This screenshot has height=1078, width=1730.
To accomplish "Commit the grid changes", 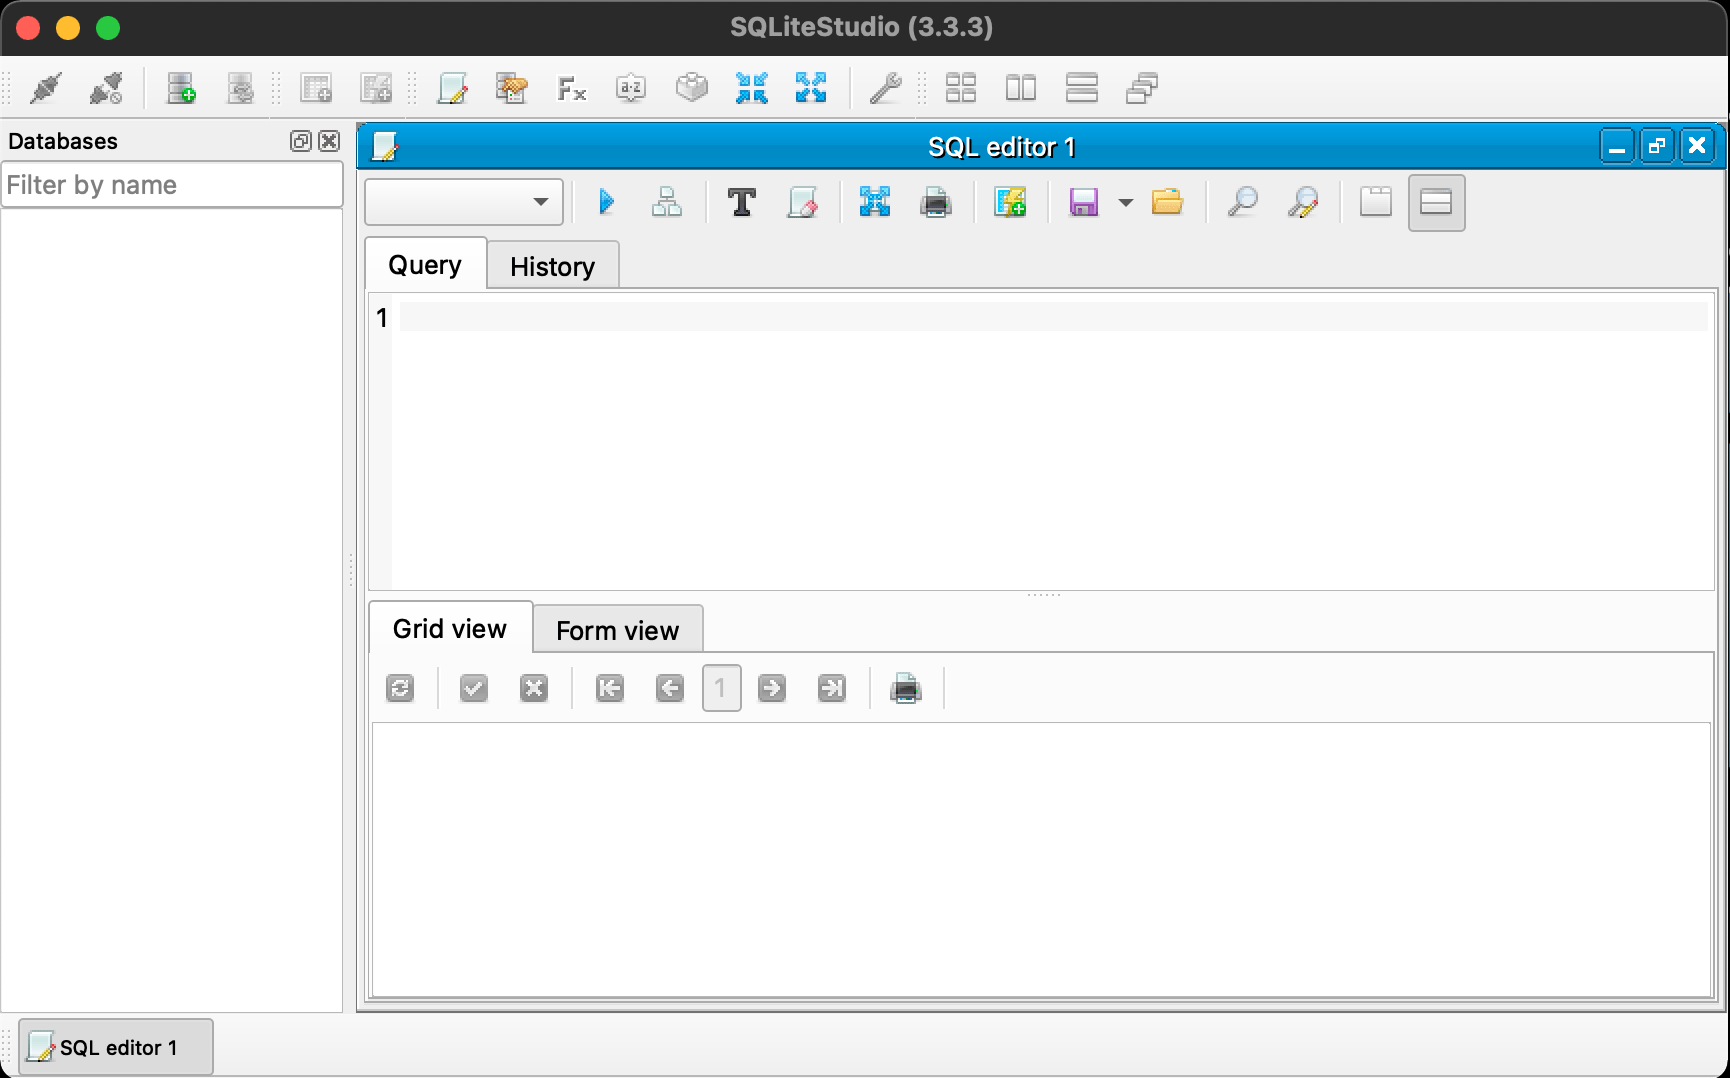I will point(474,688).
